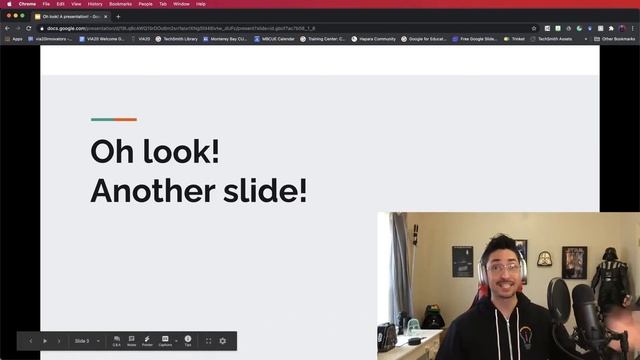This screenshot has height=360, width=640.
Task: Open the Tinker bookmark
Action: tap(514, 39)
